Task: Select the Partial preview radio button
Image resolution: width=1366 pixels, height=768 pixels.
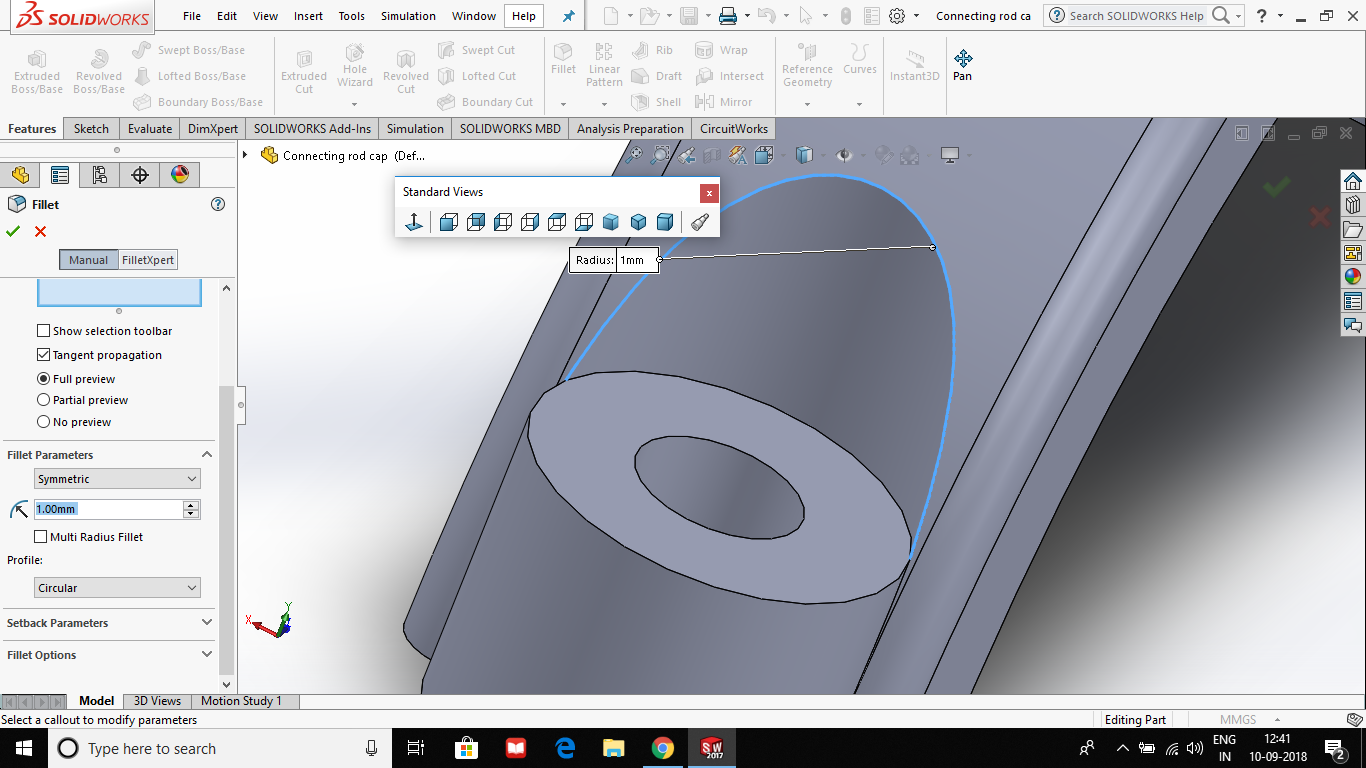Action: pos(43,398)
